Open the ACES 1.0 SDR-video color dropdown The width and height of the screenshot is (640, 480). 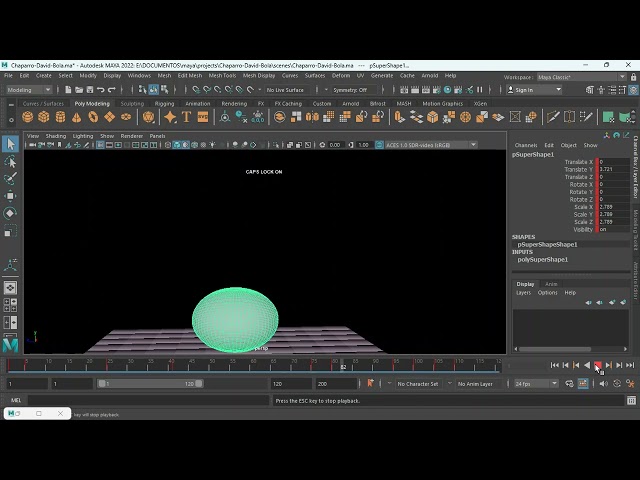[x=431, y=145]
